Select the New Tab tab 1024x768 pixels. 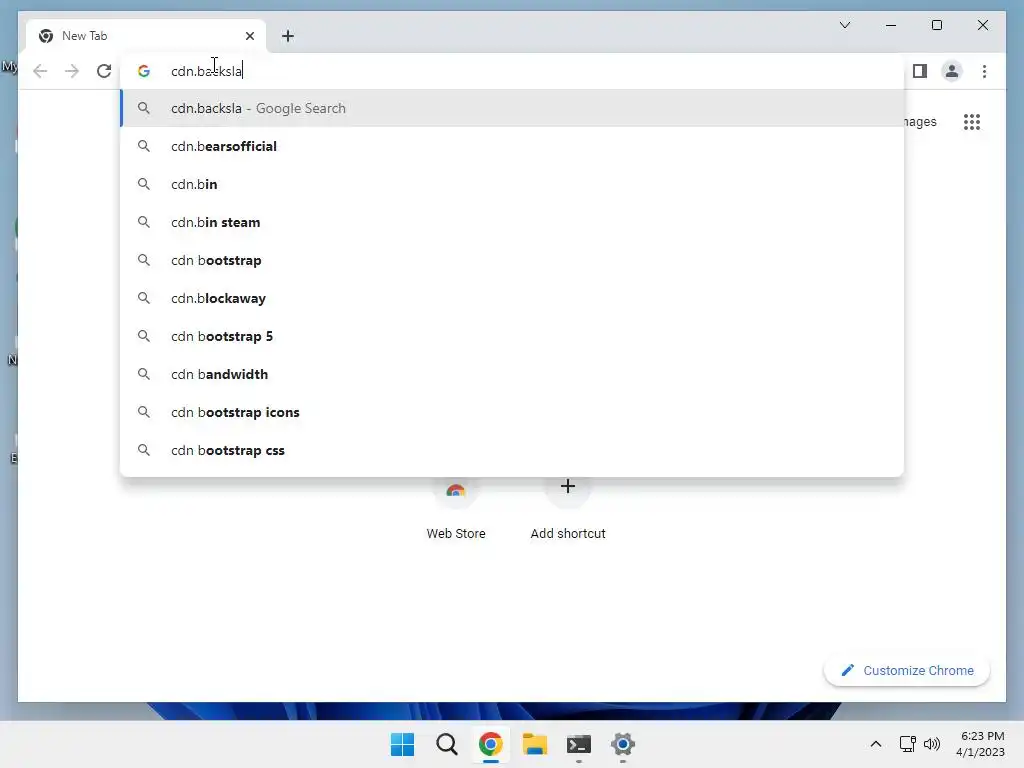pos(145,36)
